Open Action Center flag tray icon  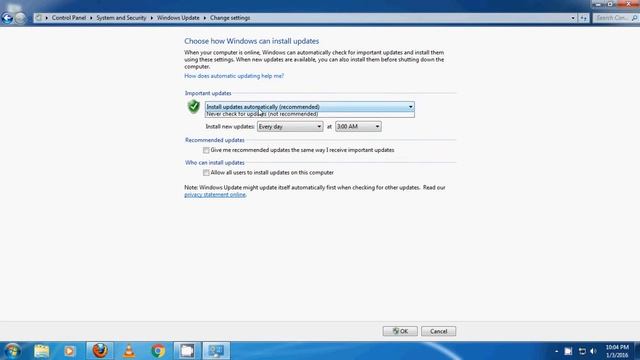tap(568, 351)
